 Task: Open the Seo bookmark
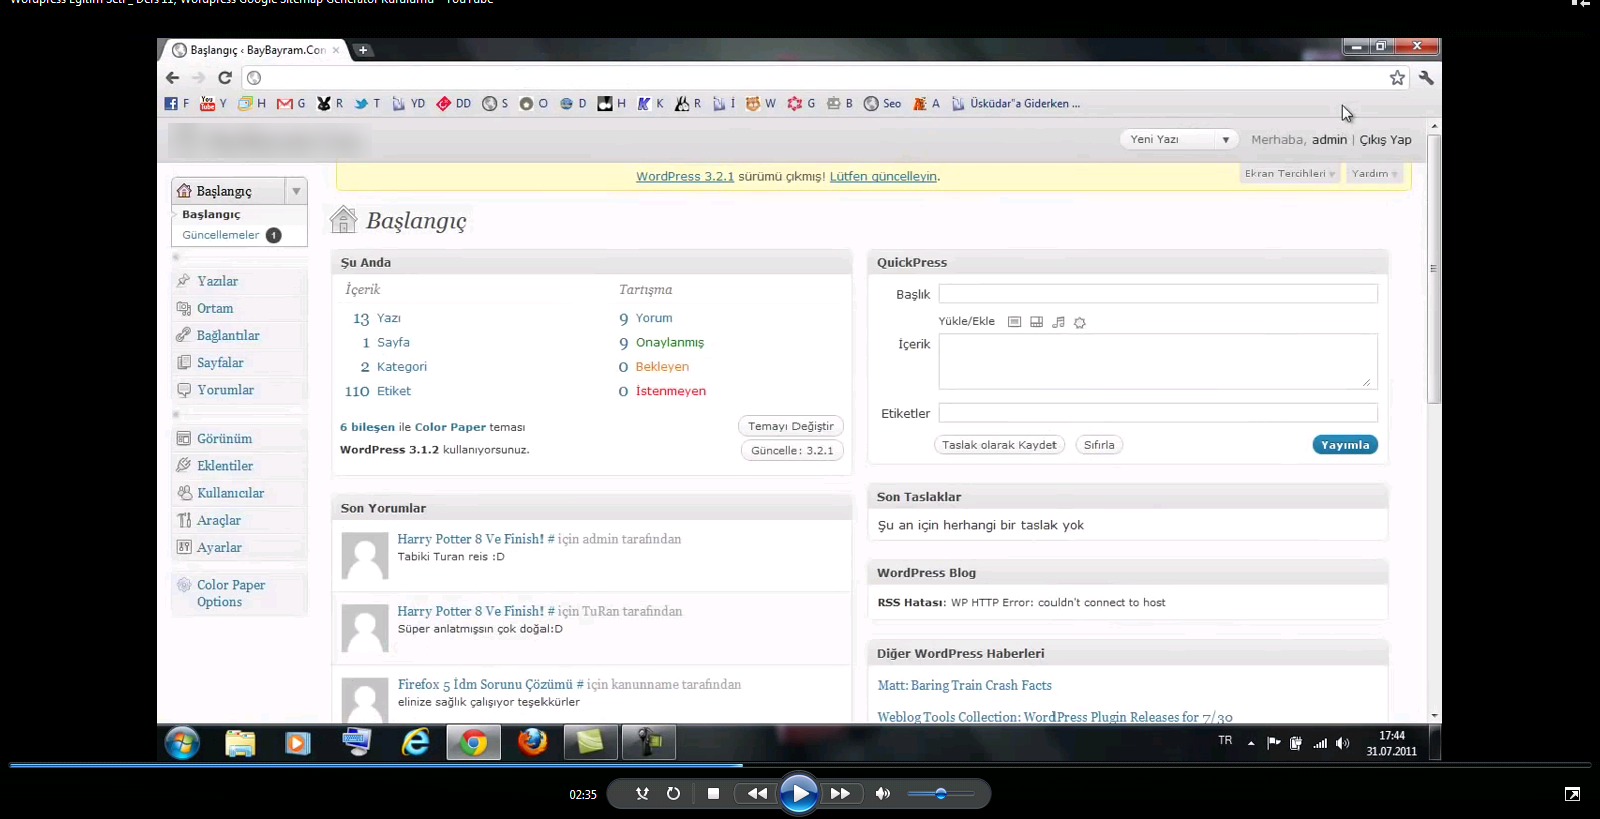882,103
